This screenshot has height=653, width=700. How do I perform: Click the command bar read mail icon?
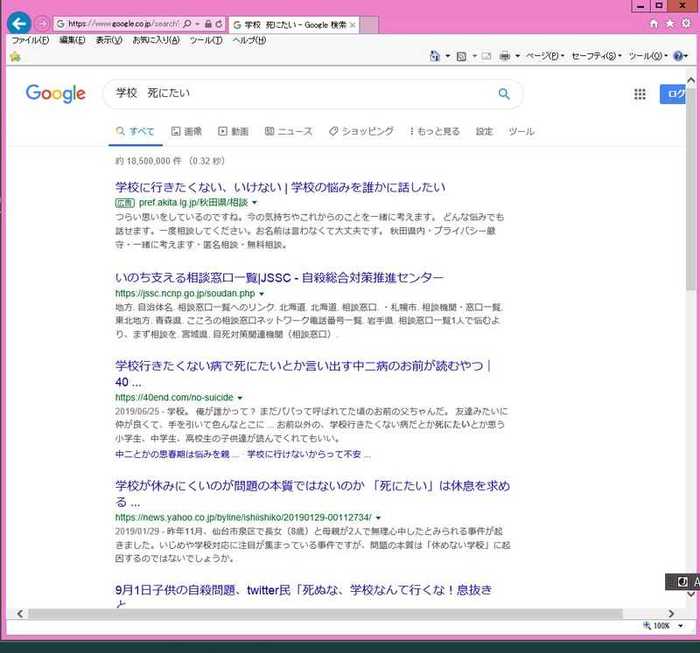coord(486,56)
